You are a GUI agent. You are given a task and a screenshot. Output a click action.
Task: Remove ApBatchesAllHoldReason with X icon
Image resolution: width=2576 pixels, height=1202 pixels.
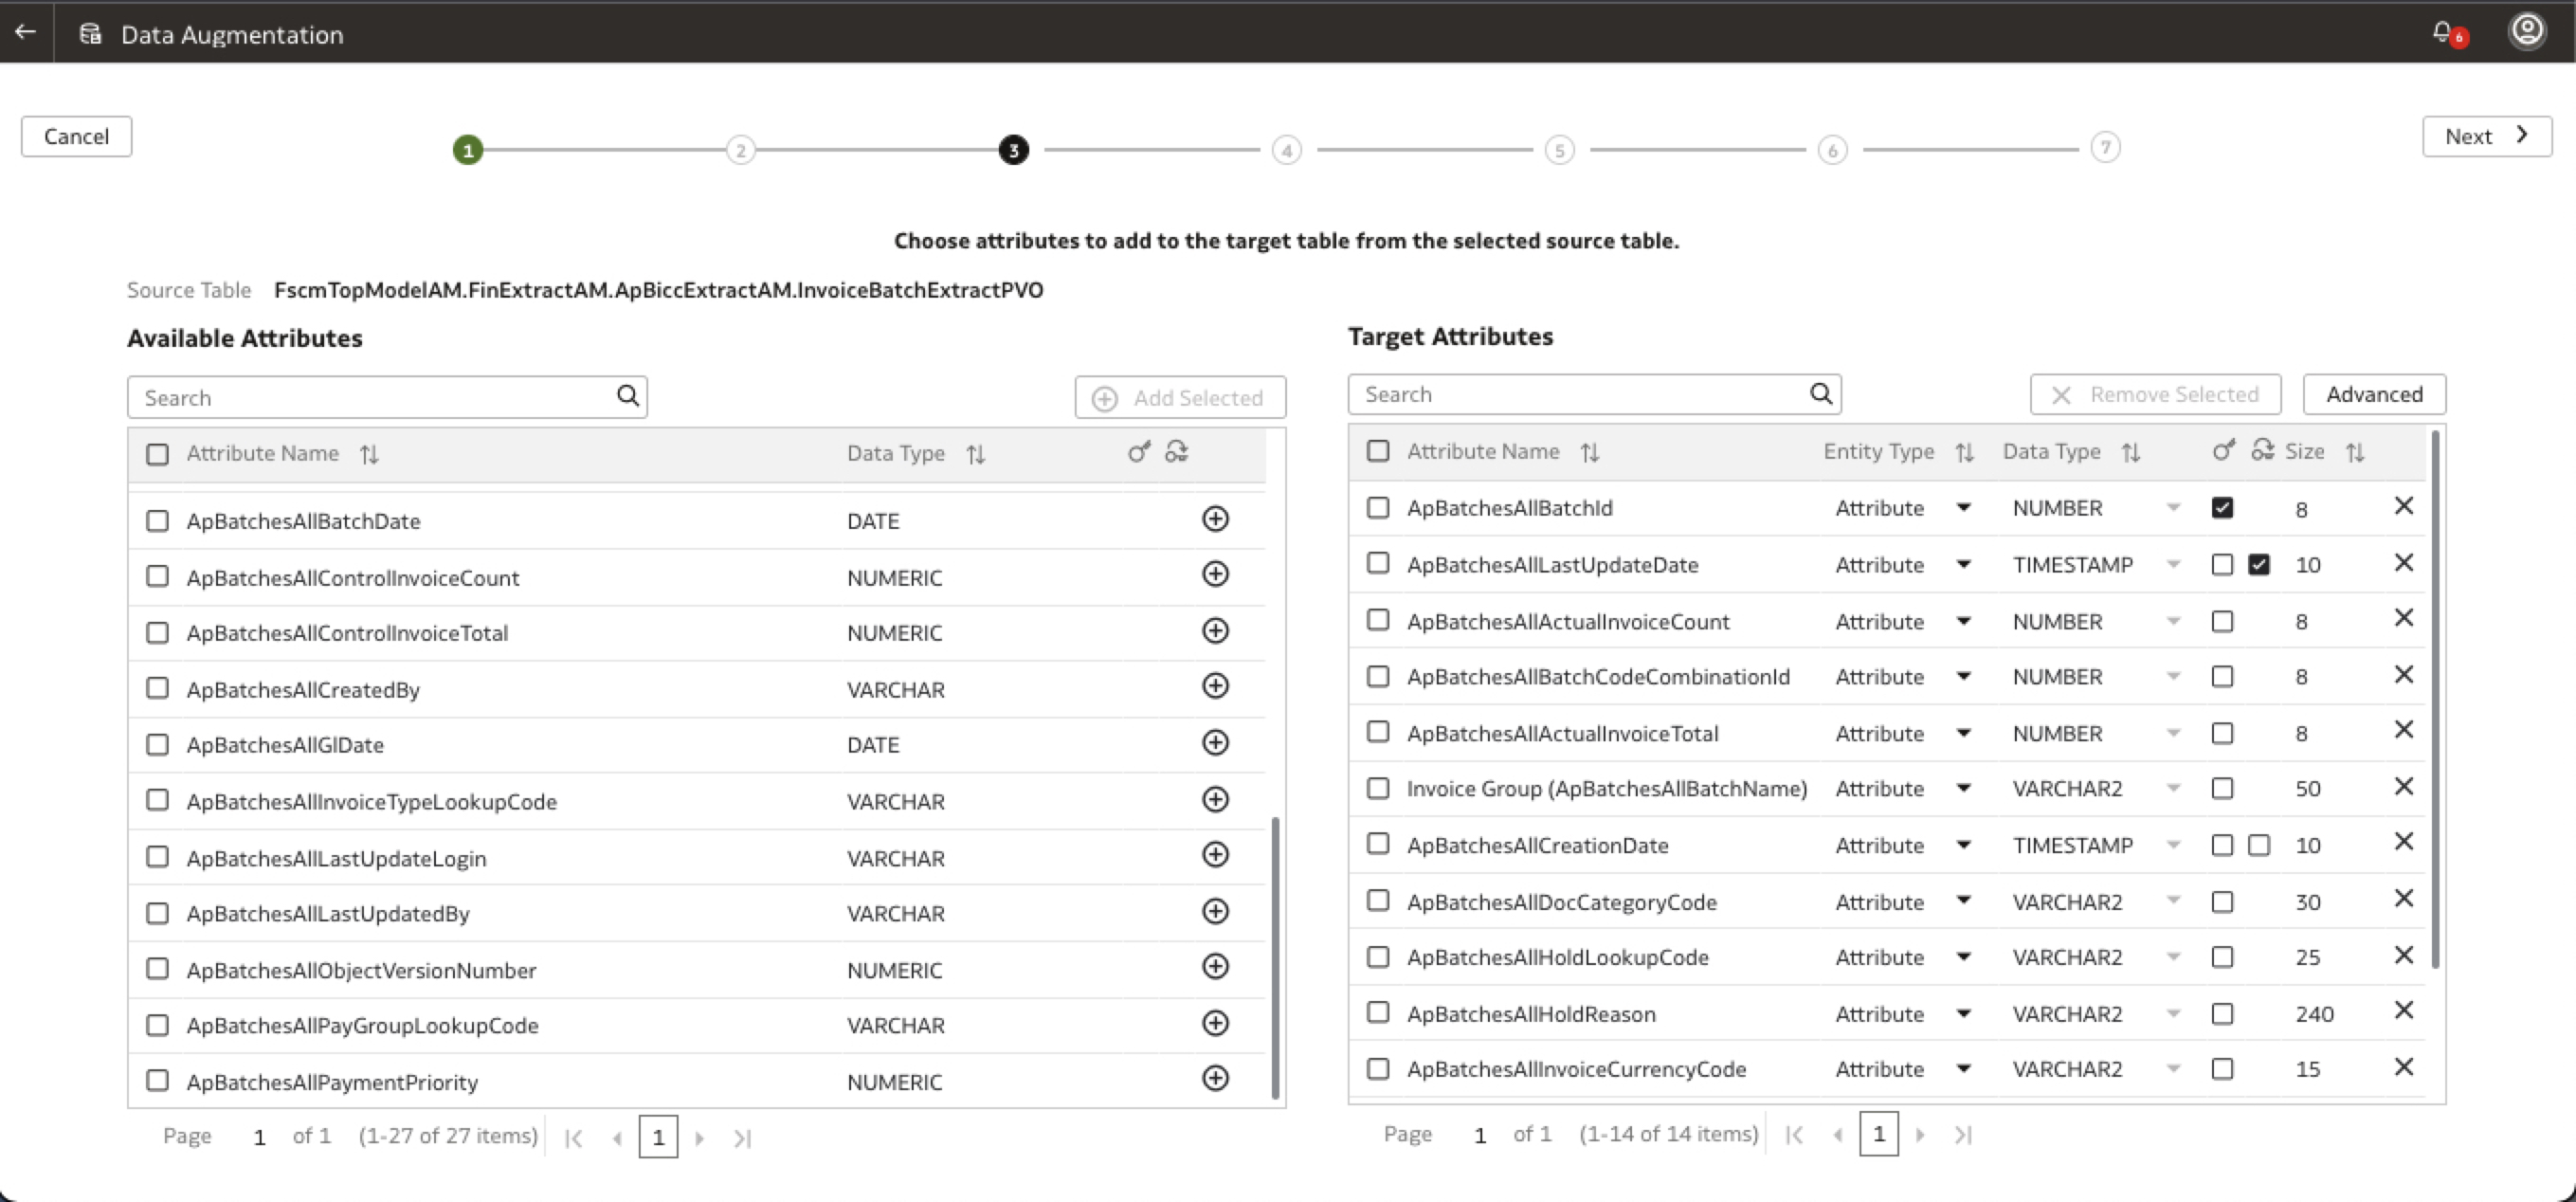(2404, 1011)
